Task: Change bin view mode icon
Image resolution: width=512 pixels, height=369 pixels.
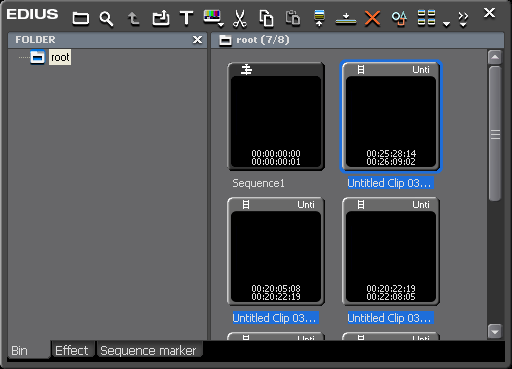Action: pos(426,18)
